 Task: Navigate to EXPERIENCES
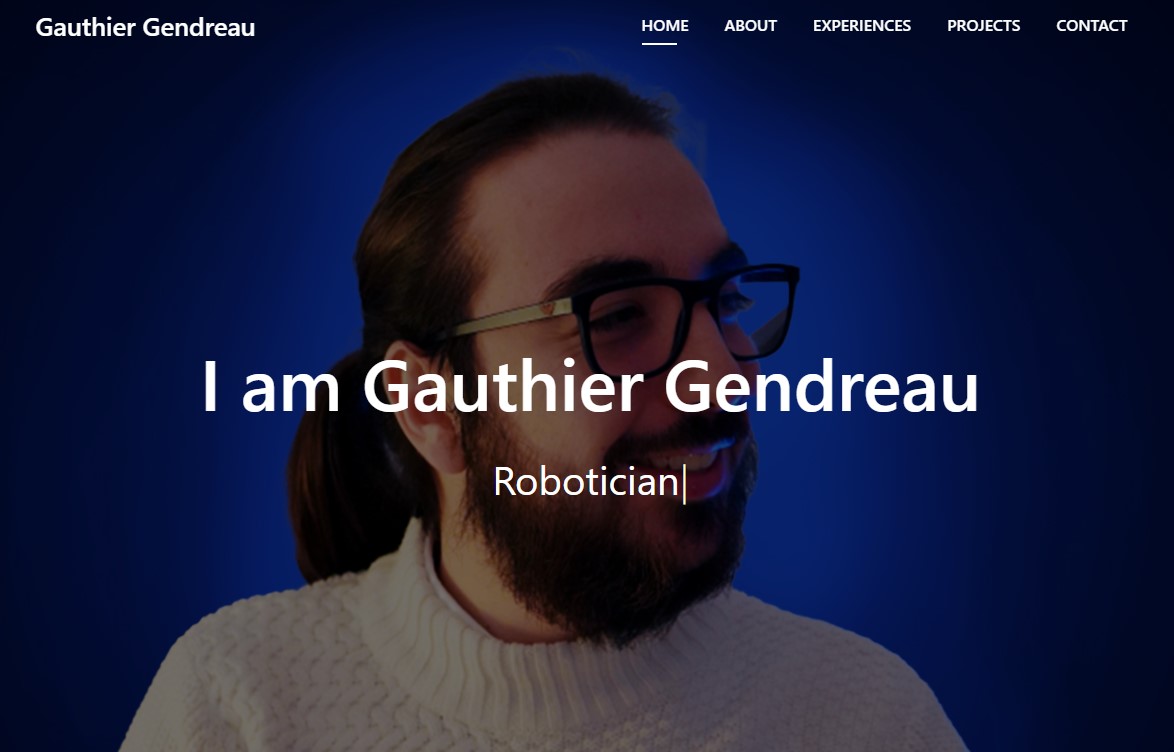click(862, 25)
